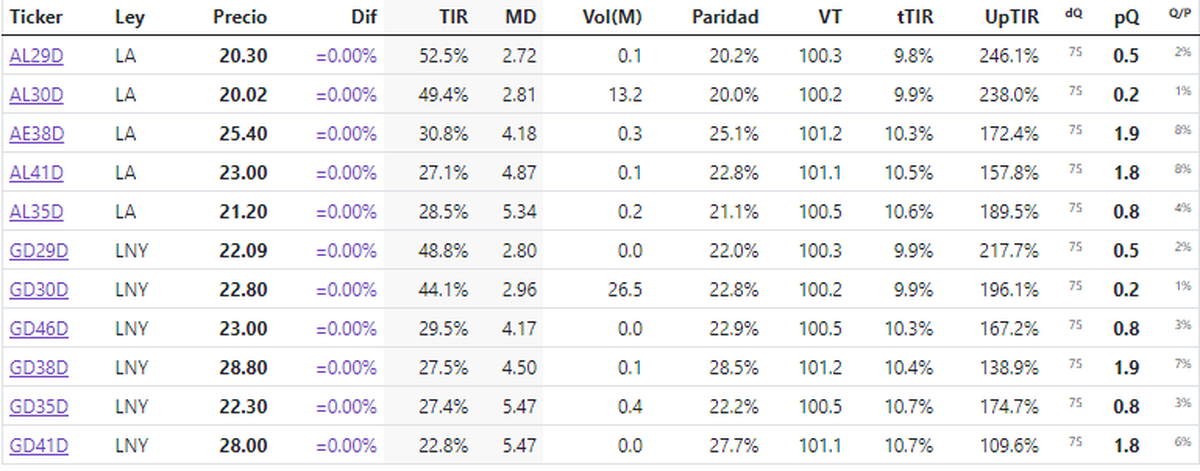Select the GD38D ticker link
The width and height of the screenshot is (1200, 471).
click(38, 368)
